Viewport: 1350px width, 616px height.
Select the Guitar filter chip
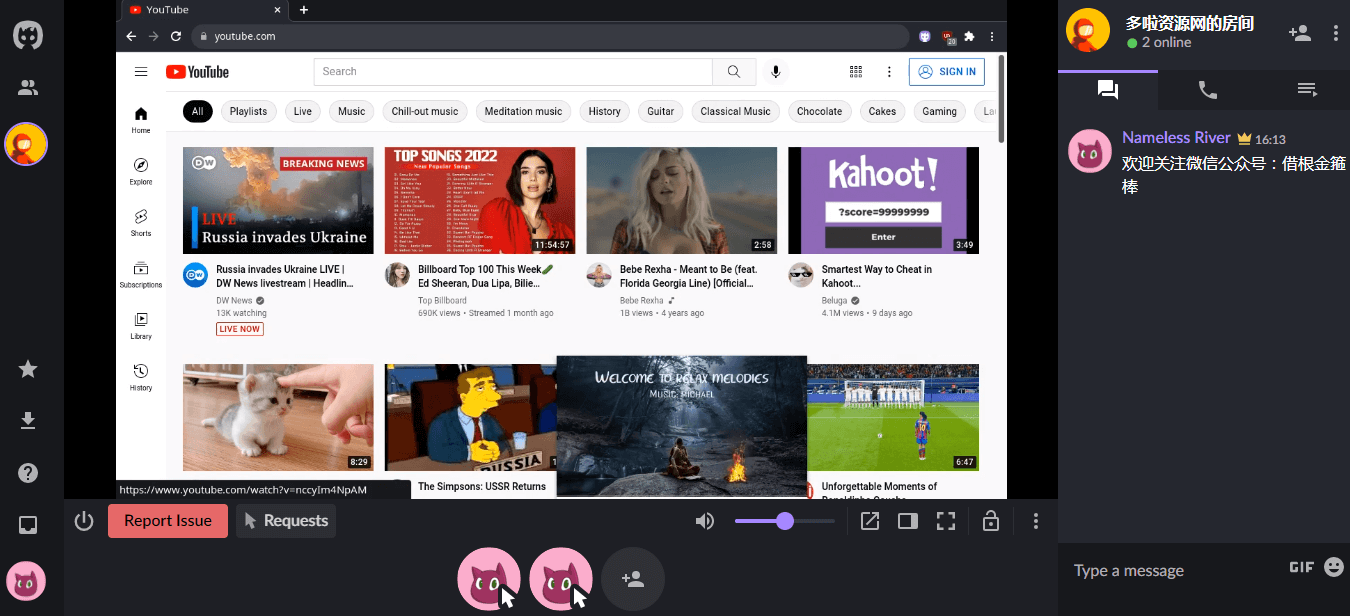(661, 111)
